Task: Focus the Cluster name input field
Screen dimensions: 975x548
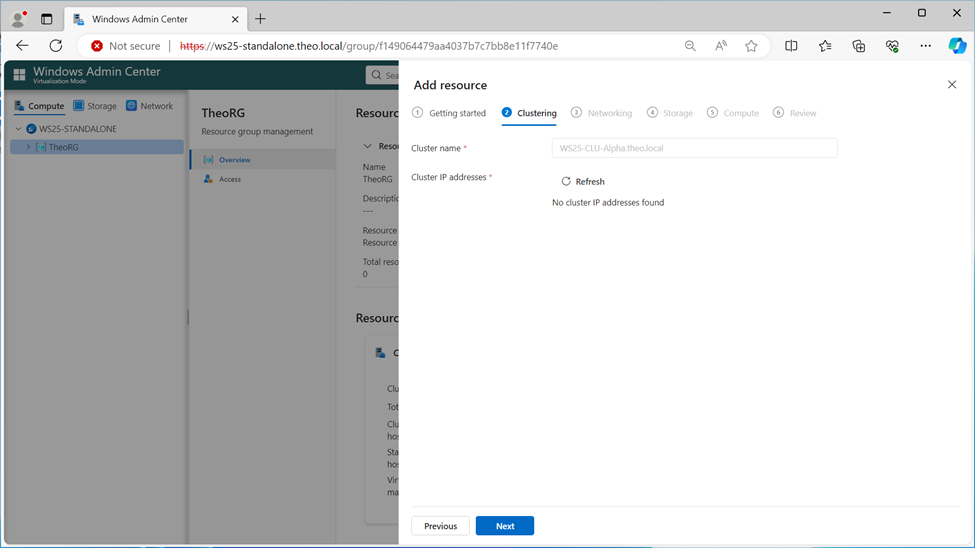Action: tap(695, 148)
